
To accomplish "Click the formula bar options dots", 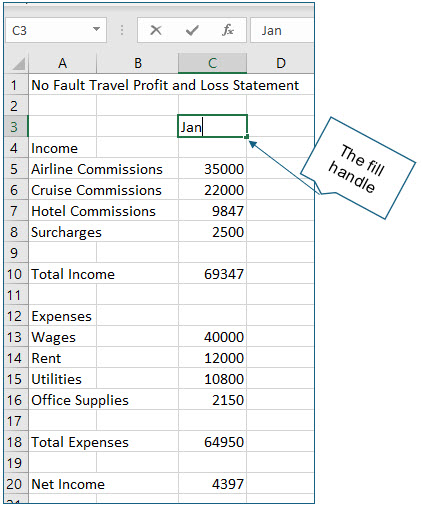I will 122,30.
